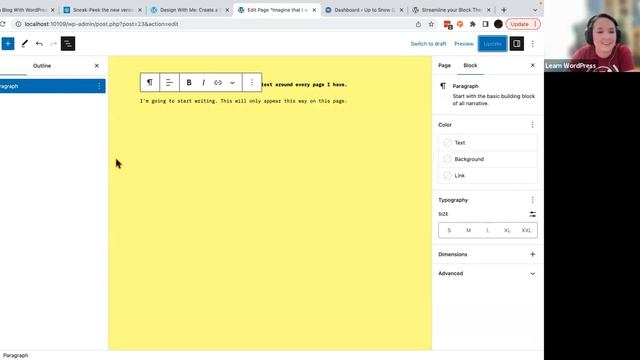Image resolution: width=640 pixels, height=360 pixels.
Task: Open options for Paragraph in list view
Action: 99,86
